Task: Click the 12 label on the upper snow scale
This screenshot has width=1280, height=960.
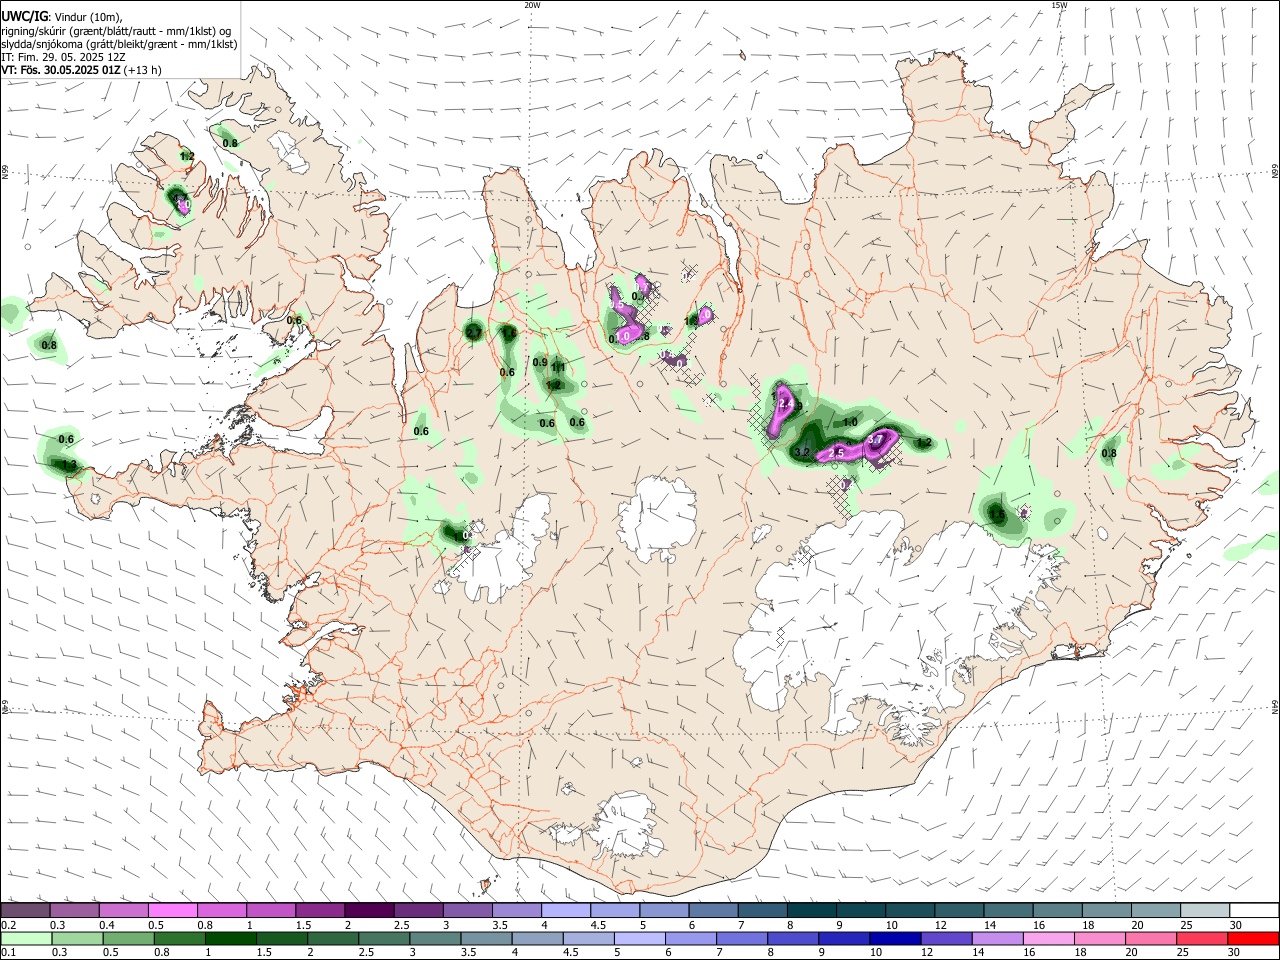Action: [940, 925]
